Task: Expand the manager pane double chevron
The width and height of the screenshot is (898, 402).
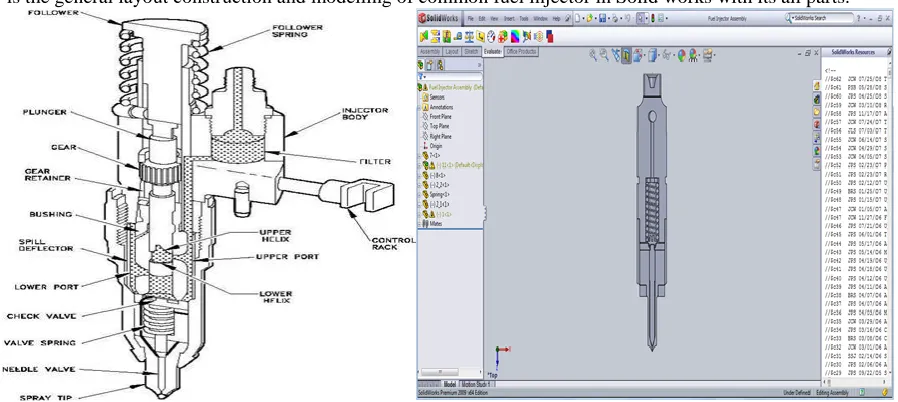Action: (x=479, y=65)
